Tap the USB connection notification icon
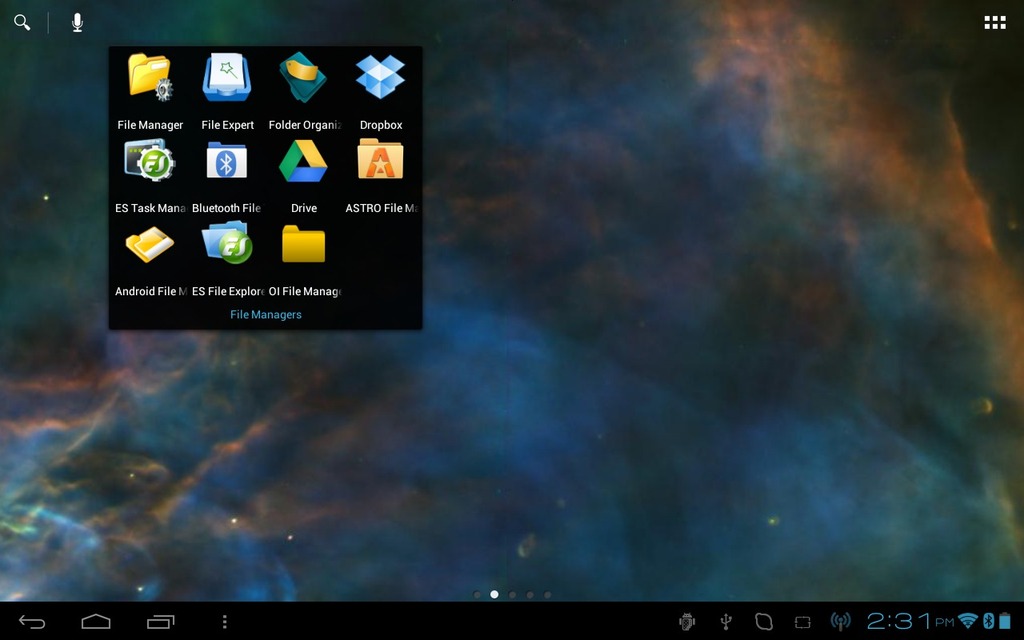 point(726,622)
